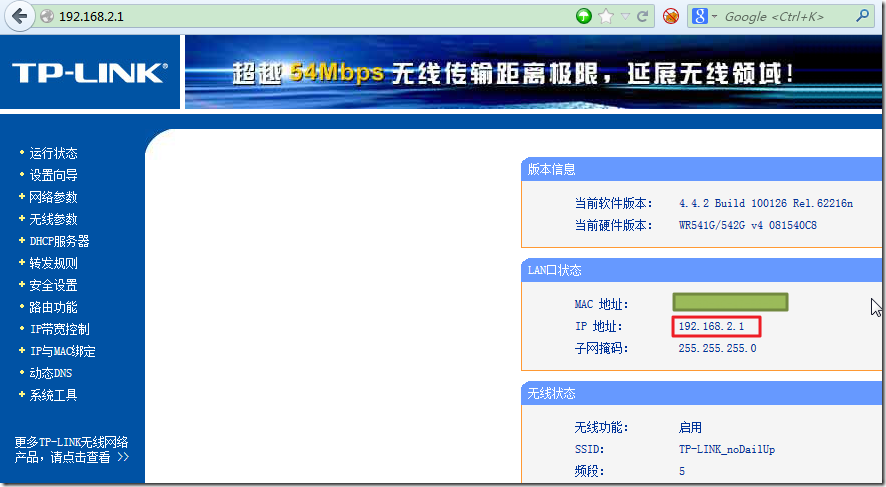Image resolution: width=886 pixels, height=487 pixels.
Task: Open 运行状态 in the sidebar
Action: click(x=53, y=153)
